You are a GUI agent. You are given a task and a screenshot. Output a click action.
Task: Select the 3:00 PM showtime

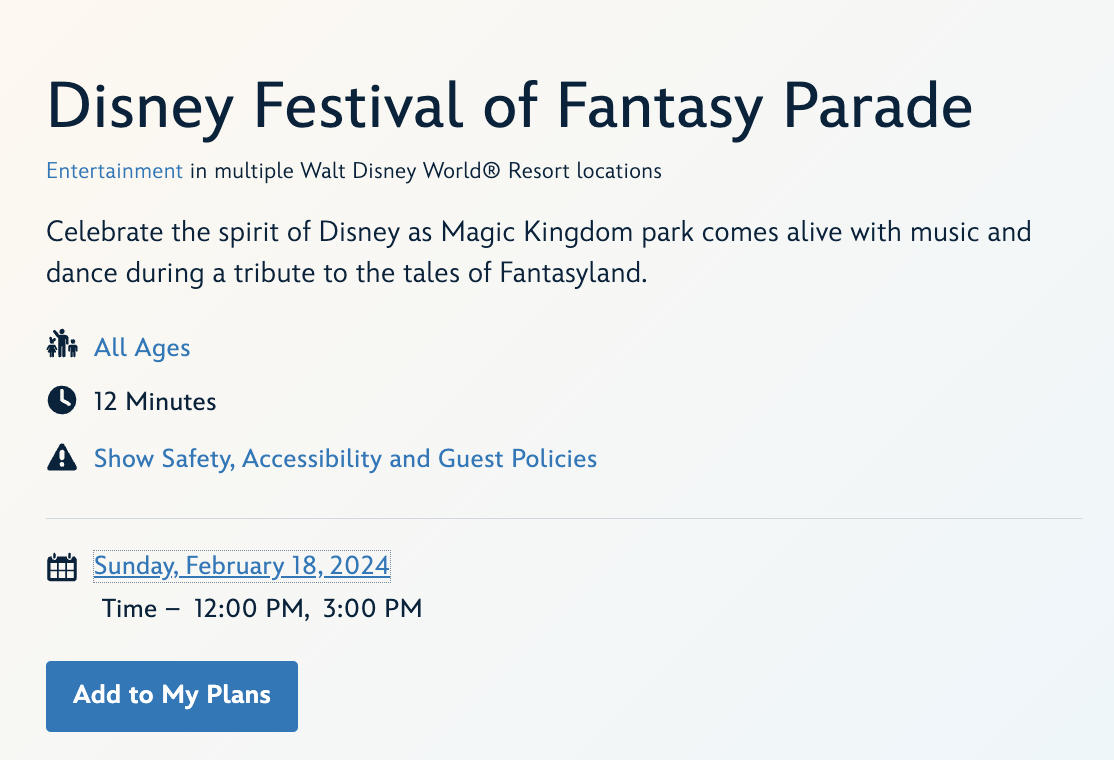372,608
